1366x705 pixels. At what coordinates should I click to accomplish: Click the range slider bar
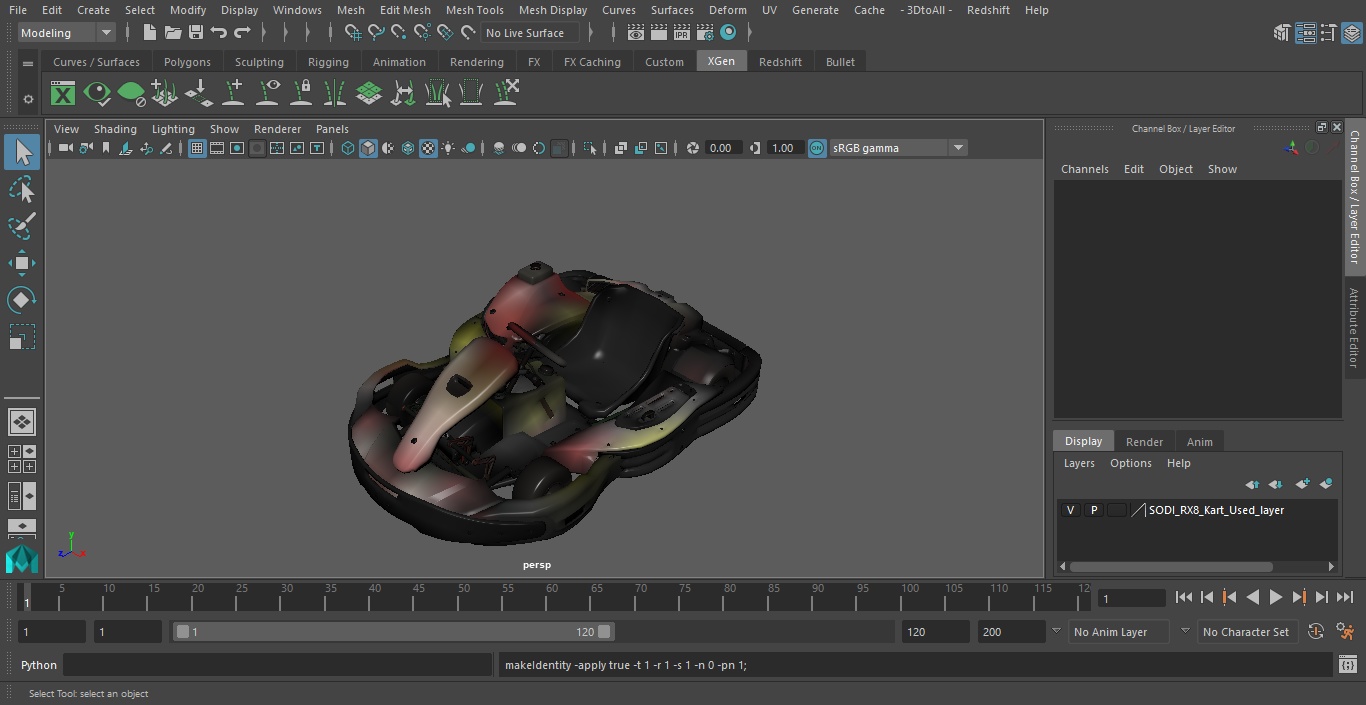point(394,632)
